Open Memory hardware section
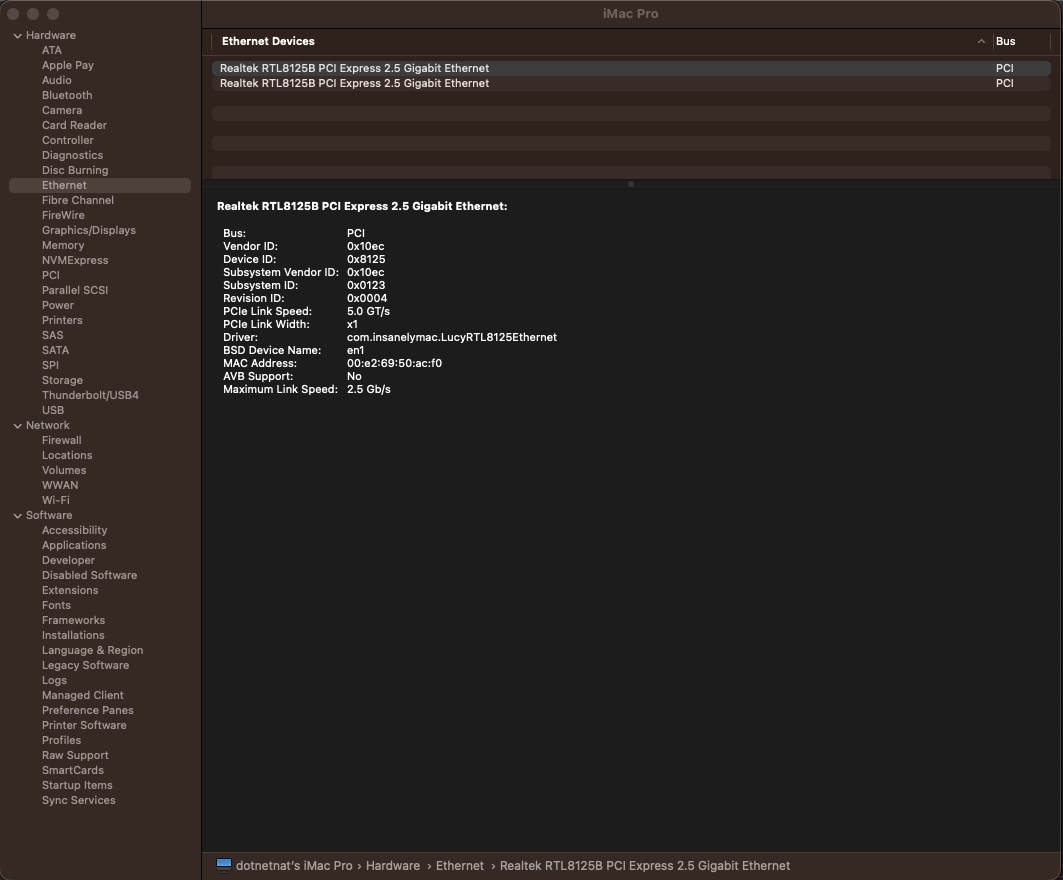This screenshot has width=1063, height=880. tap(63, 245)
